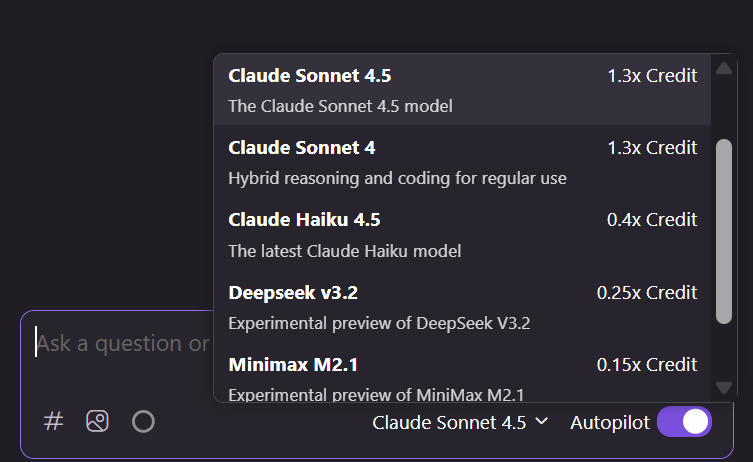
Task: Click Hybrid reasoning and coding description
Action: [397, 178]
